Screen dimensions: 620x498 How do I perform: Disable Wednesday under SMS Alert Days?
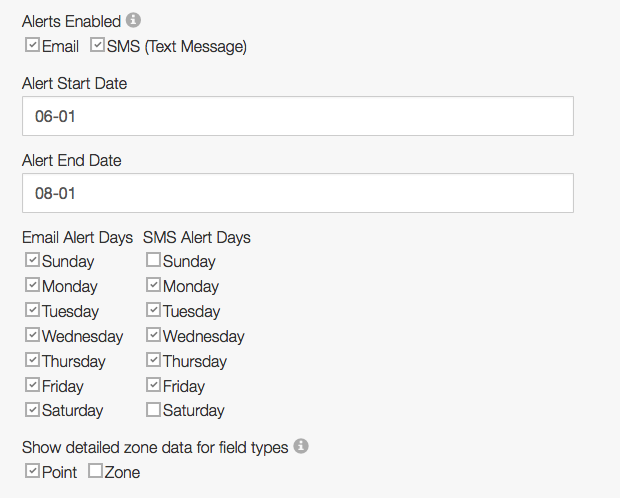coord(153,335)
